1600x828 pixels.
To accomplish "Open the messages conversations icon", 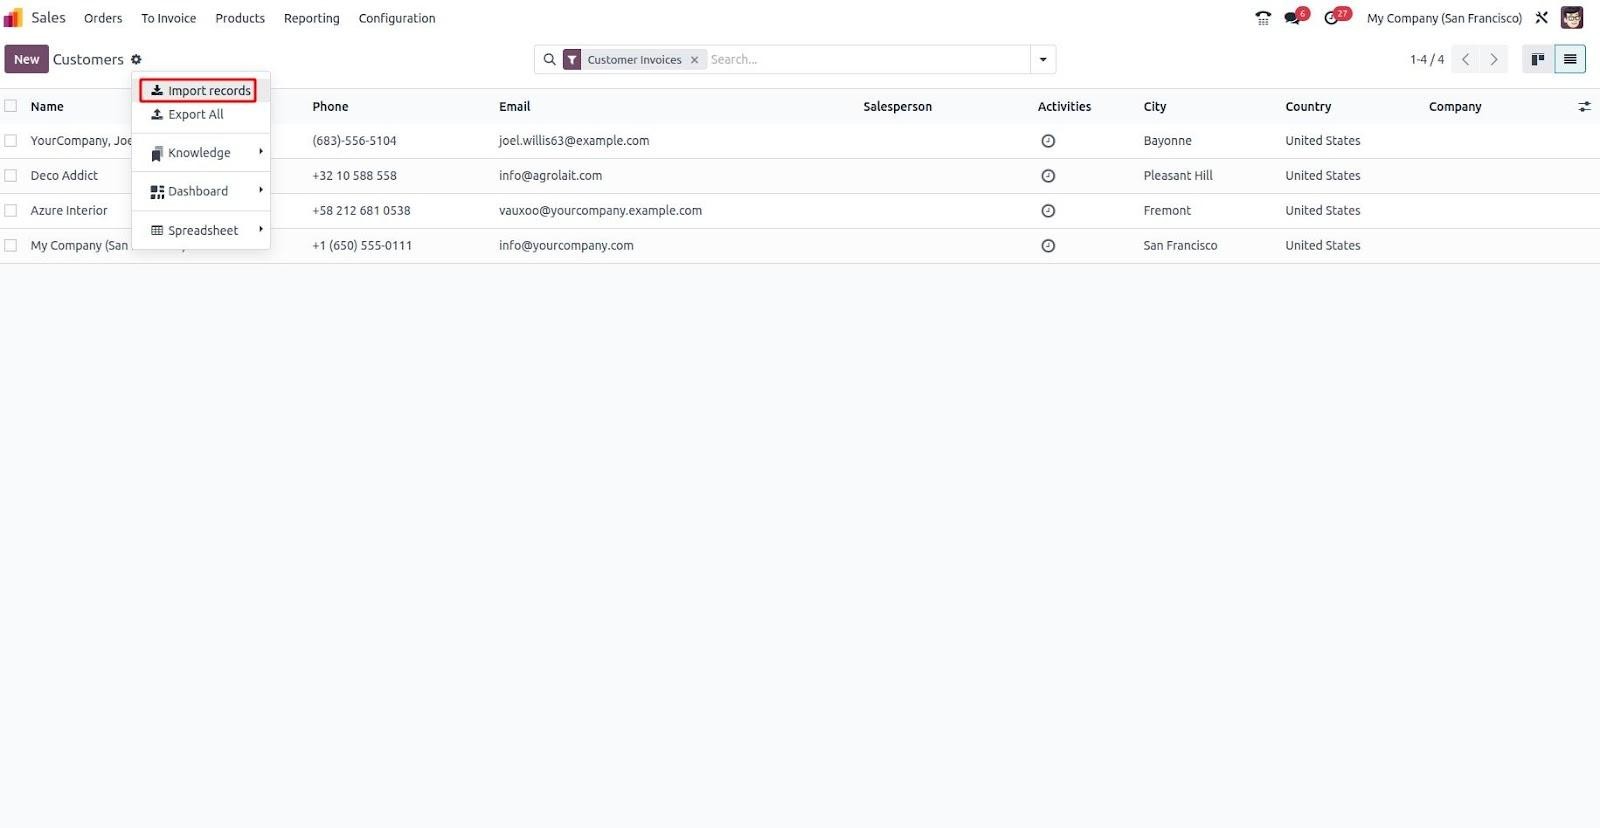I will (x=1294, y=18).
